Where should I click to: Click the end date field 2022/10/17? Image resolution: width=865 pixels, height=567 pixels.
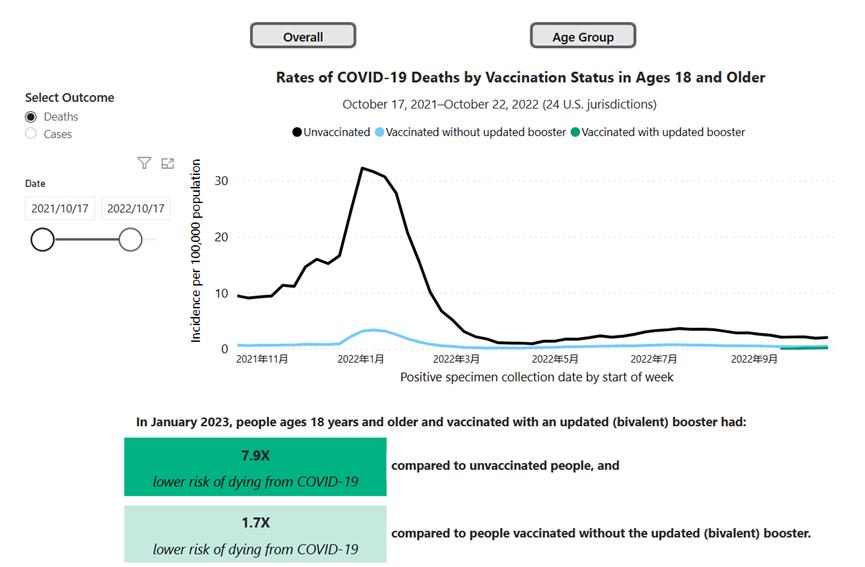(x=136, y=208)
